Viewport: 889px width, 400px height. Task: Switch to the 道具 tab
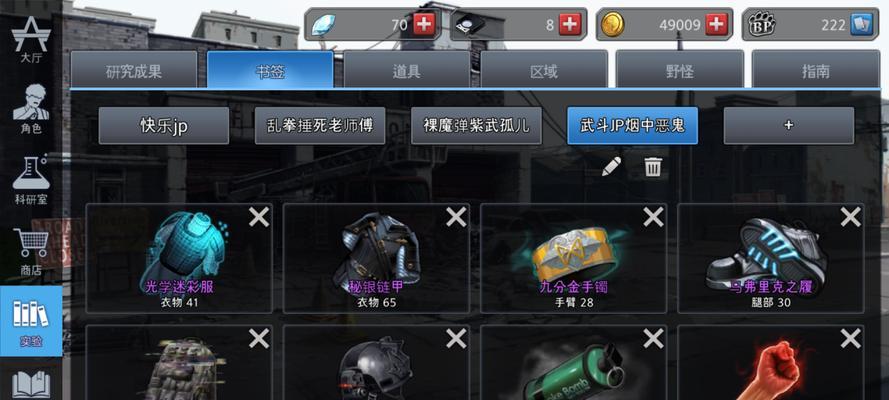407,70
